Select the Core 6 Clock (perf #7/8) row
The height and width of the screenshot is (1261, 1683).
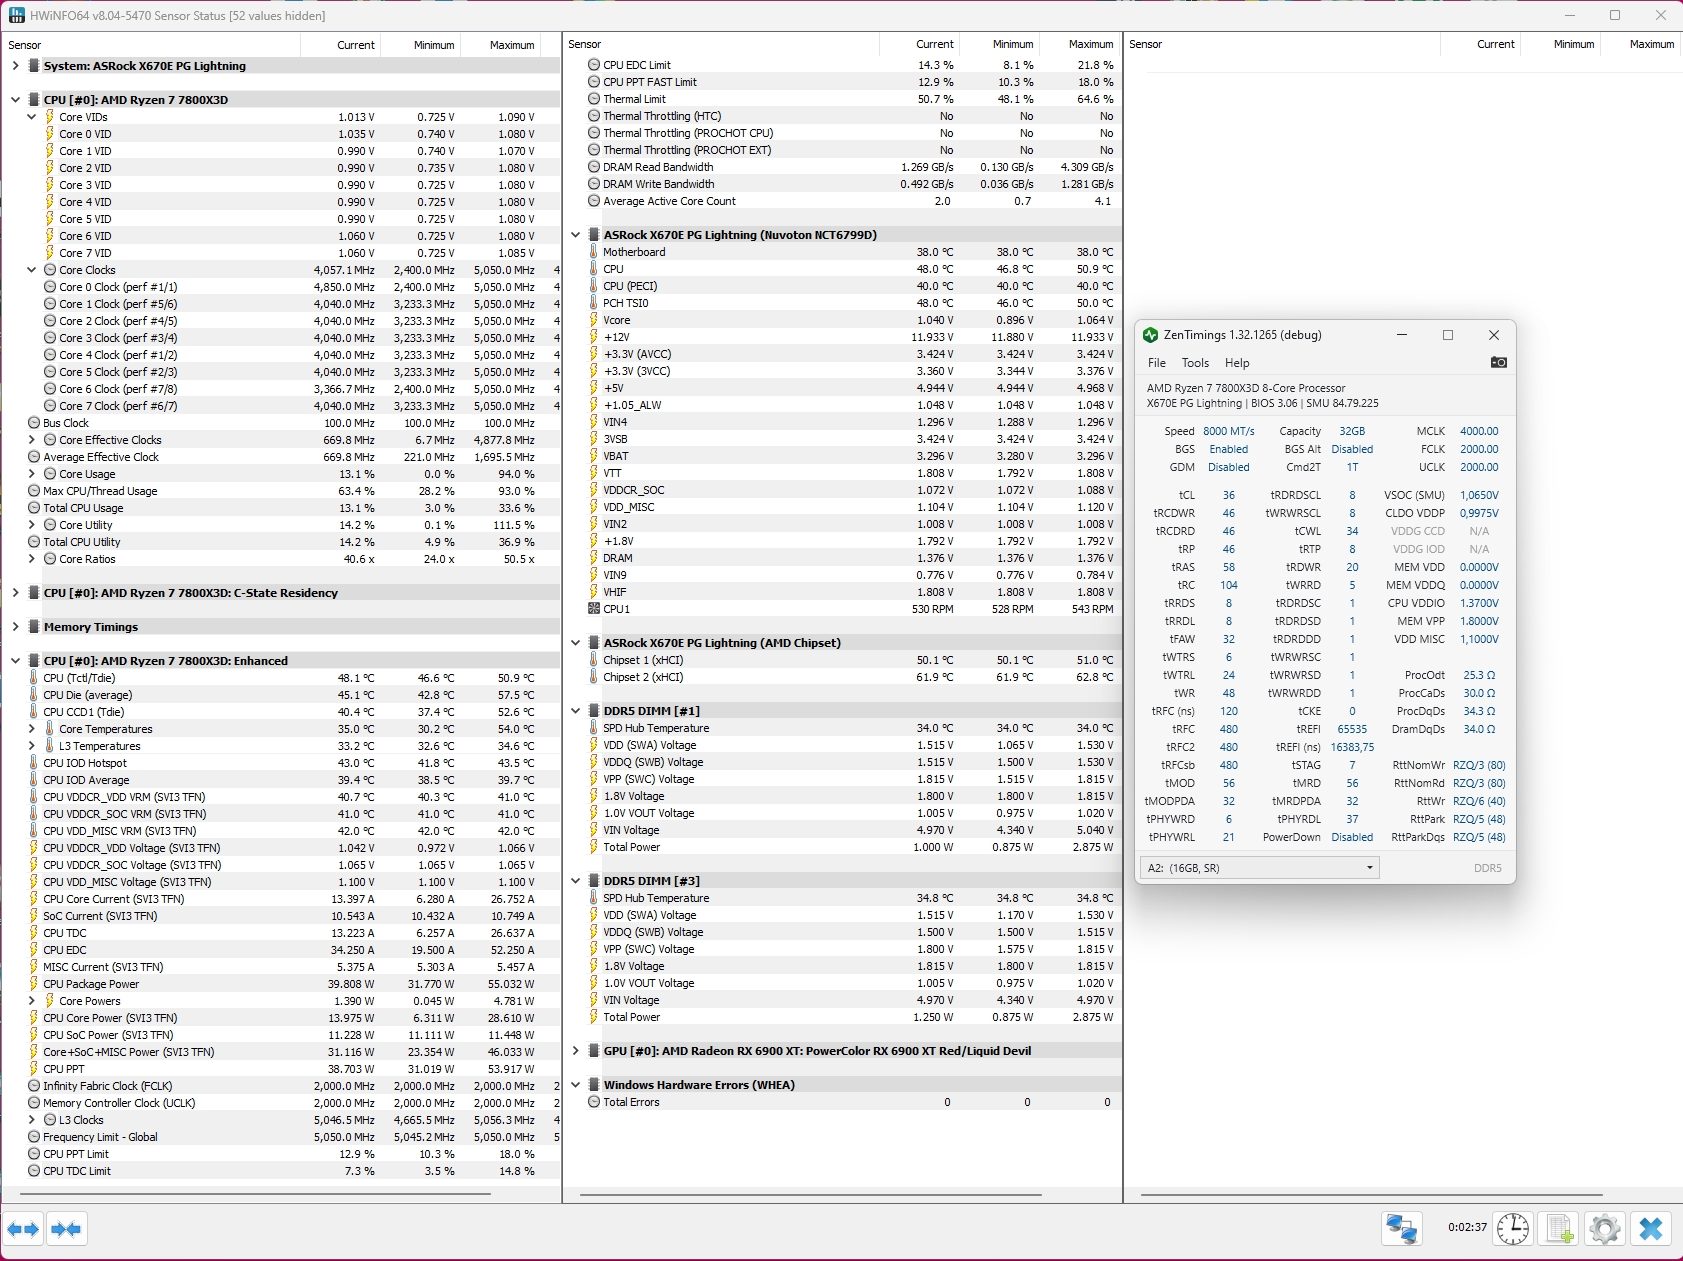(x=281, y=389)
